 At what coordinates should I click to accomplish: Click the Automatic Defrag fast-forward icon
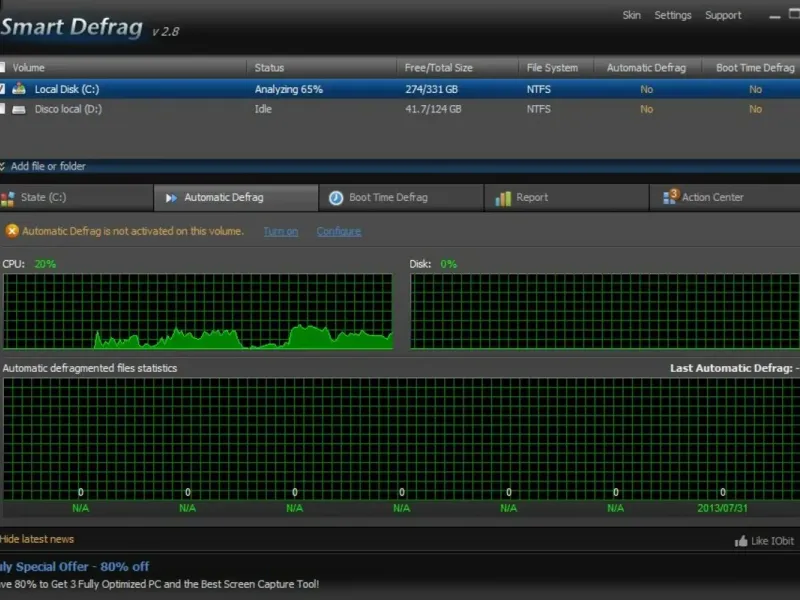(171, 198)
